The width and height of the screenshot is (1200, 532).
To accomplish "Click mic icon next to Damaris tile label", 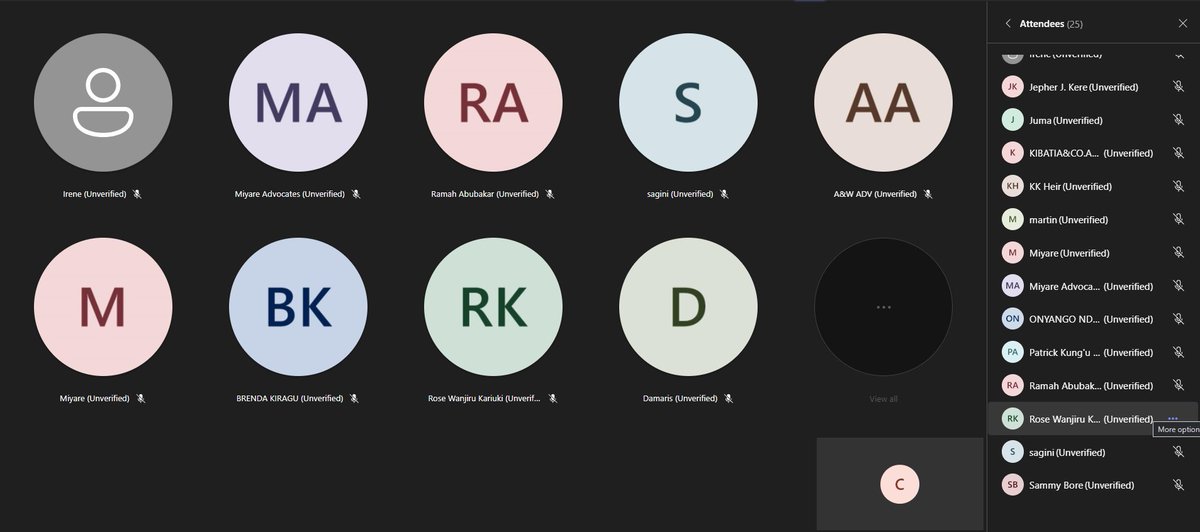I will pyautogui.click(x=728, y=398).
